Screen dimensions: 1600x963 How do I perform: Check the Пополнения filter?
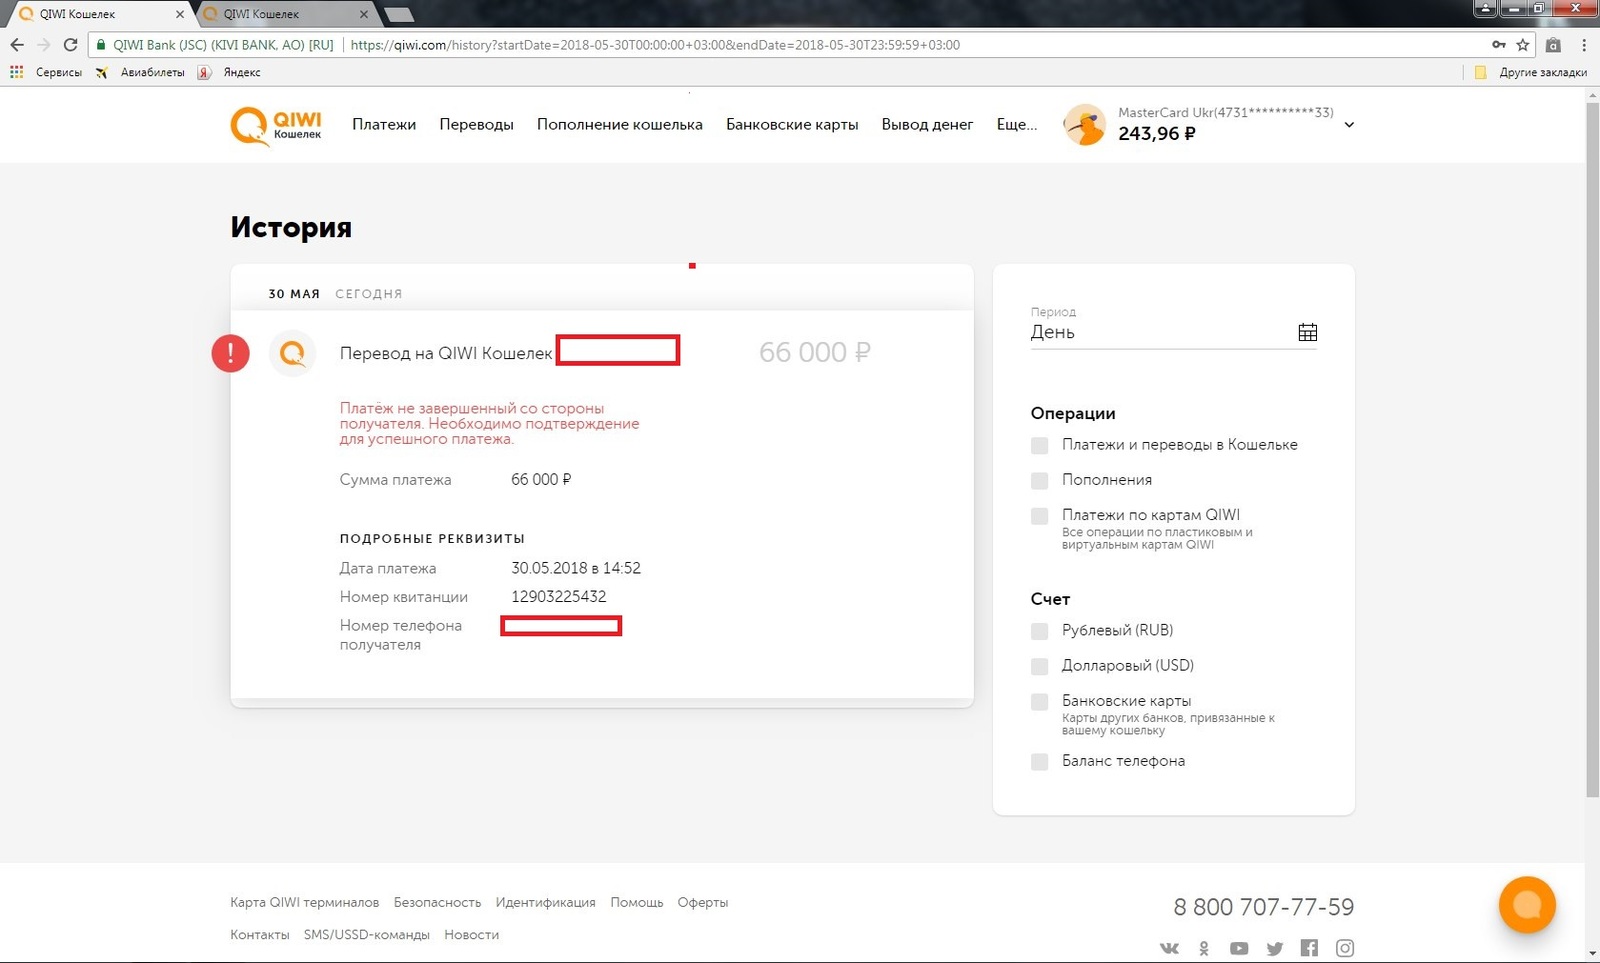1040,480
